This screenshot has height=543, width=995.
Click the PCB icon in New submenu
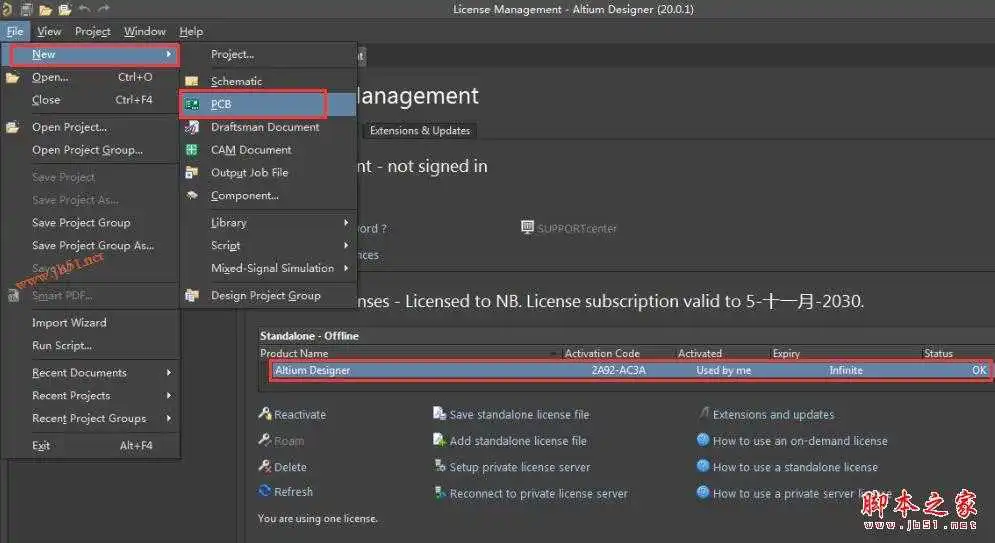191,104
